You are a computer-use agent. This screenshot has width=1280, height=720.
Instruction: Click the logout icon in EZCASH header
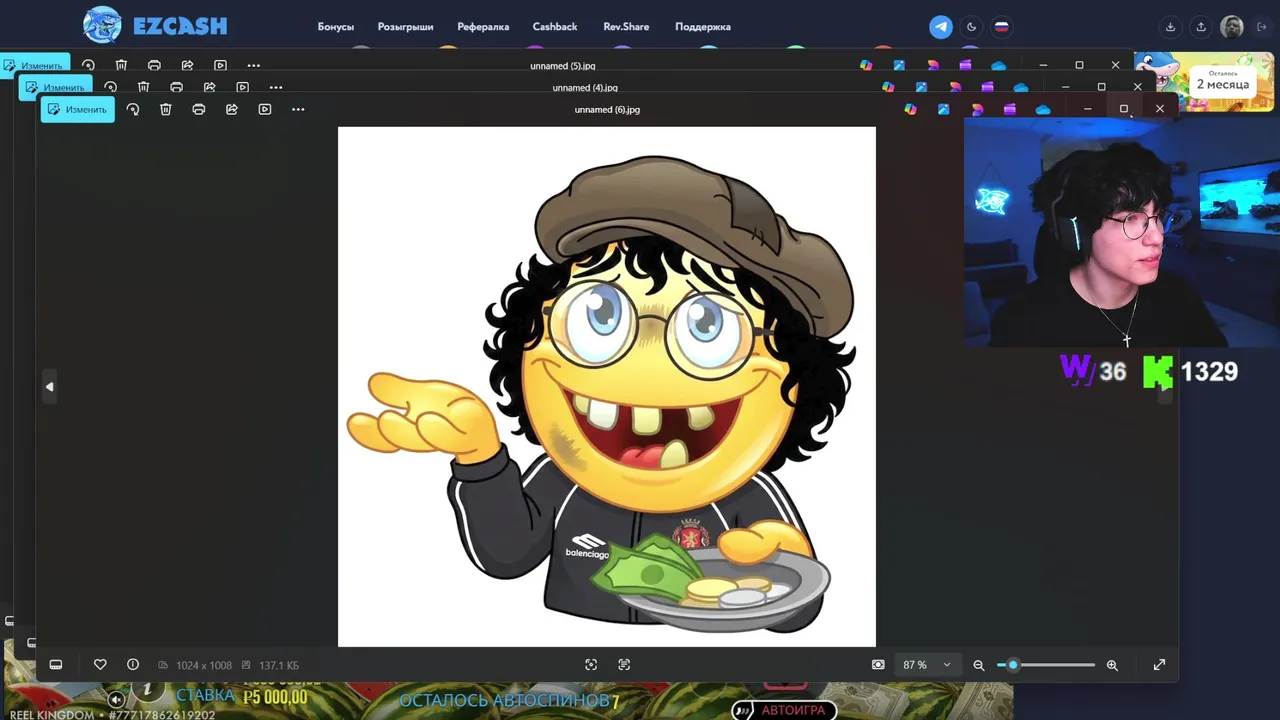tap(1262, 27)
